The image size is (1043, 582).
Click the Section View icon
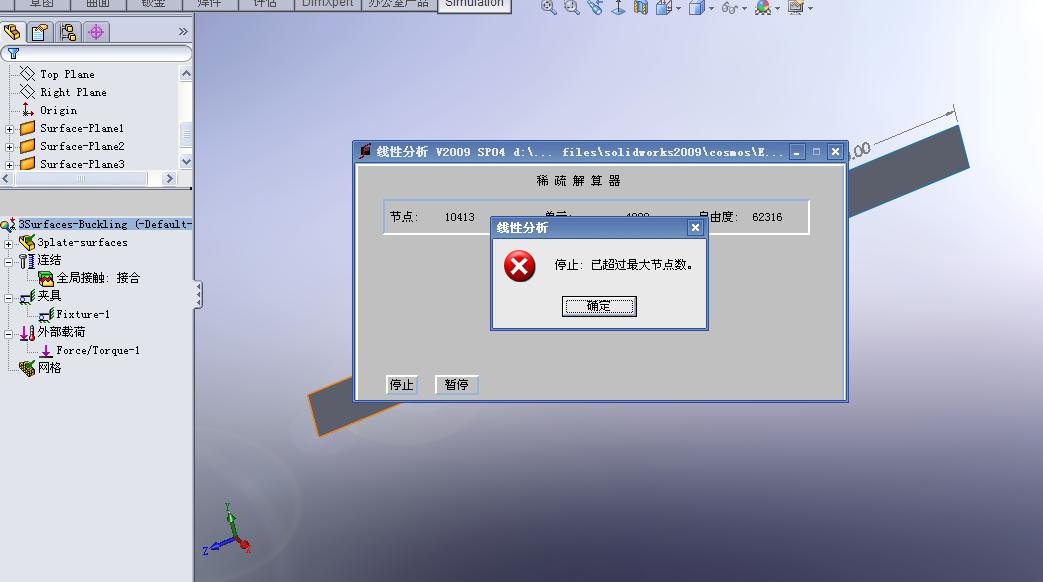(641, 7)
